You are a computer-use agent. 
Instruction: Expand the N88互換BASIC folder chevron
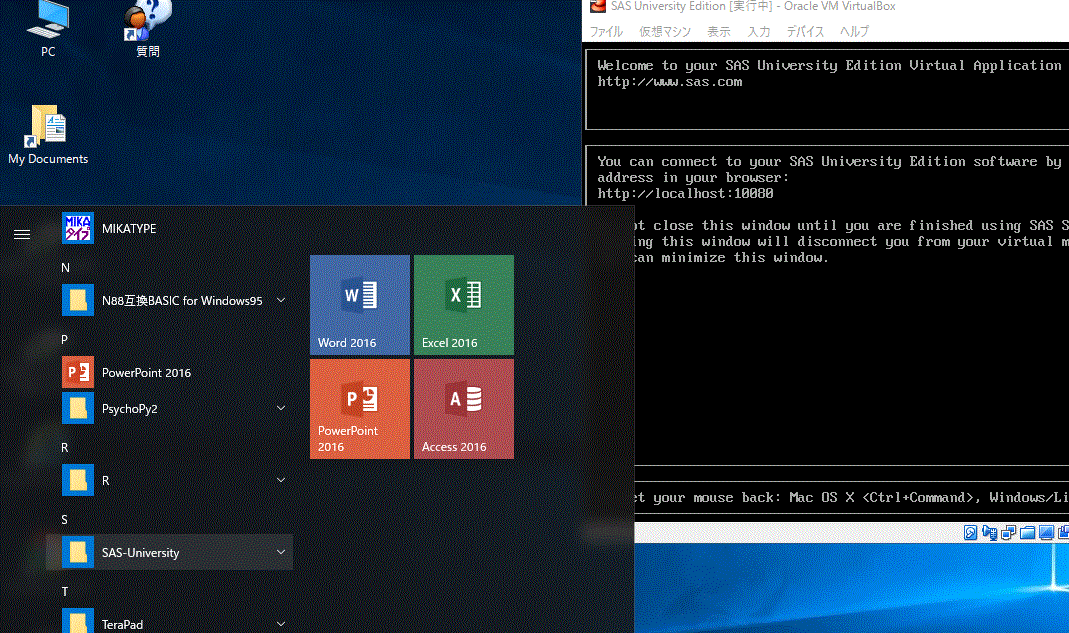tap(281, 300)
